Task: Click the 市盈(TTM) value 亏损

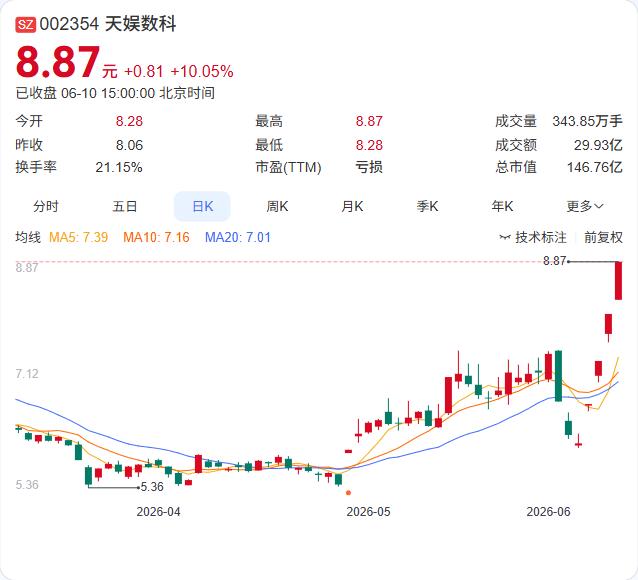Action: (369, 167)
